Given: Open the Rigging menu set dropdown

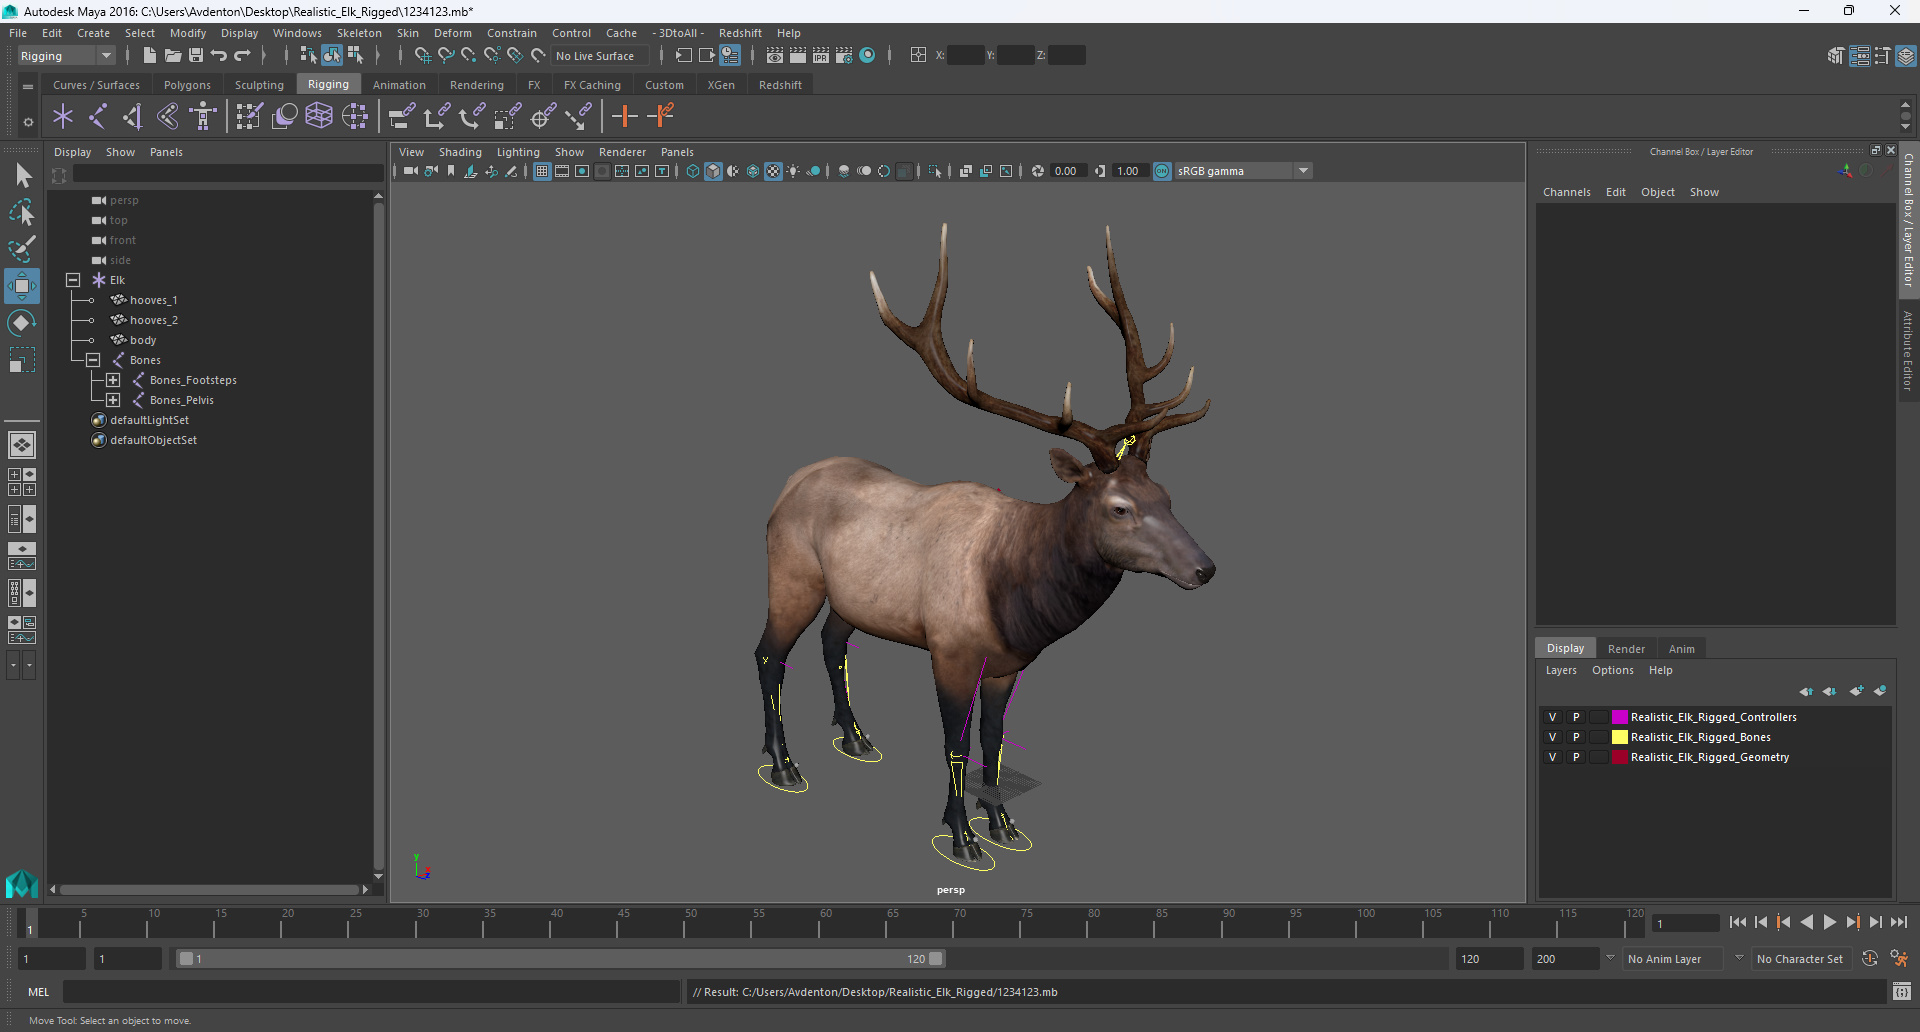Looking at the screenshot, I should tap(105, 56).
